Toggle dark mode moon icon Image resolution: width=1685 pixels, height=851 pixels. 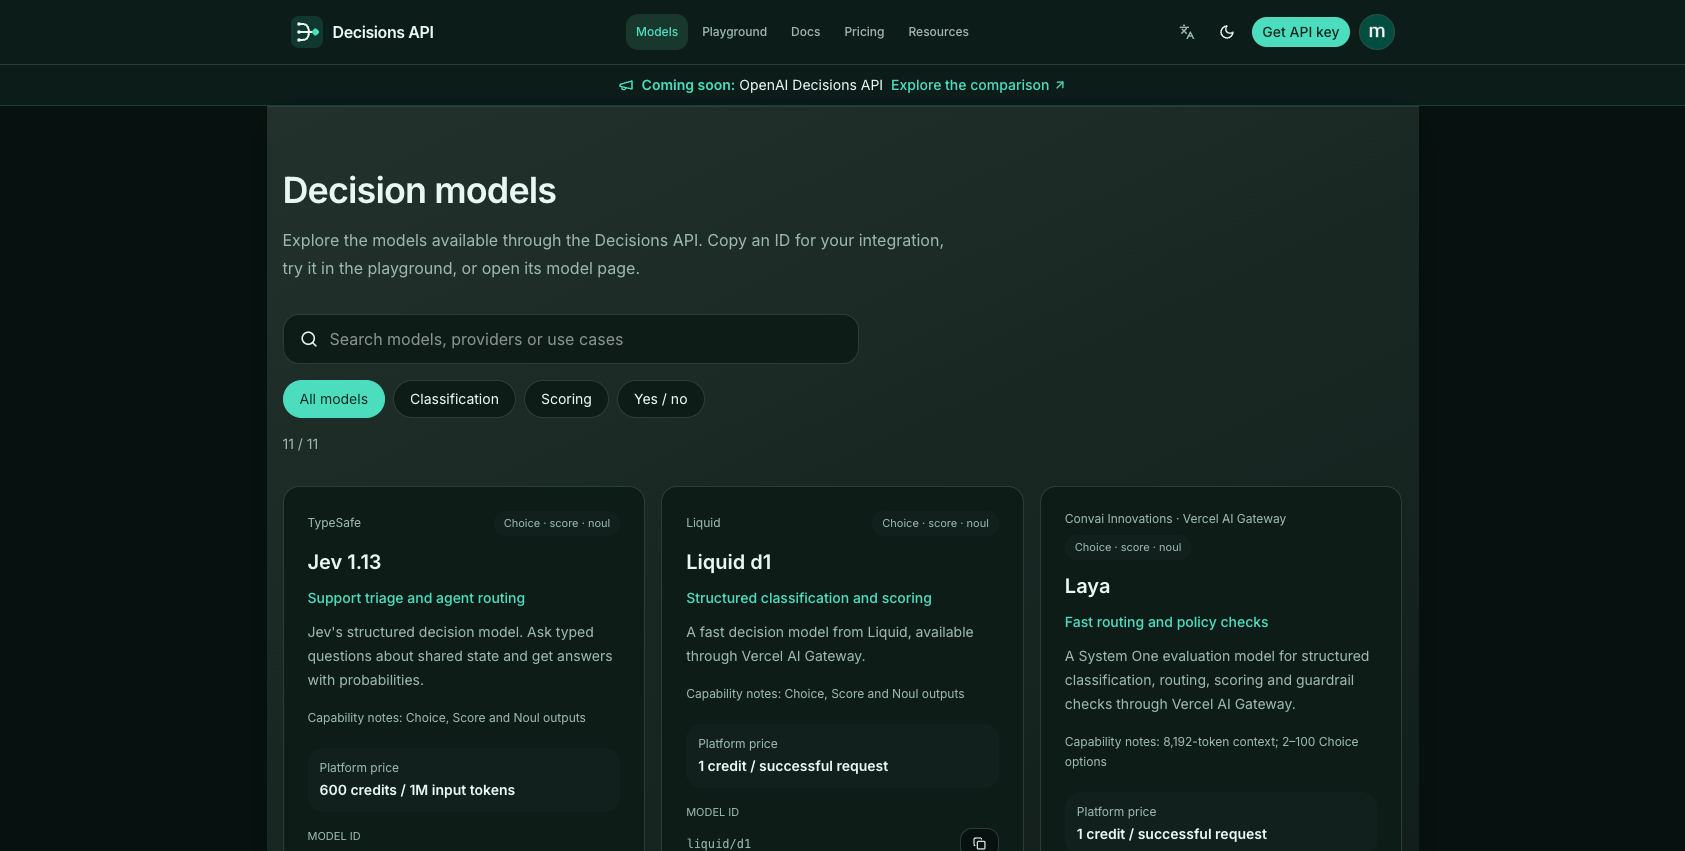[x=1227, y=32]
